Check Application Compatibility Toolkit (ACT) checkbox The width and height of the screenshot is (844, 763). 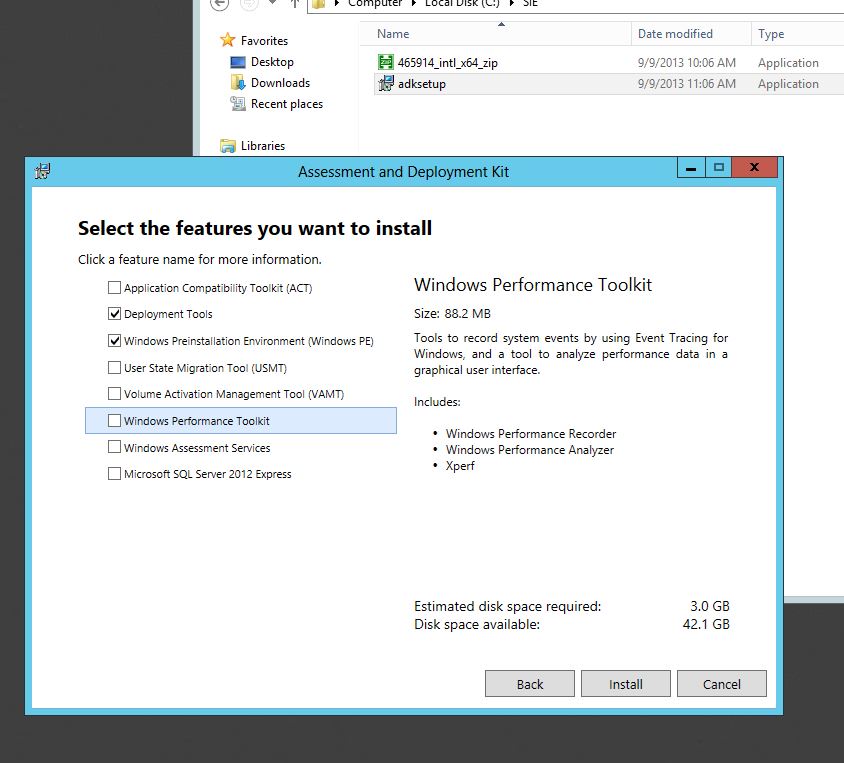pos(114,288)
